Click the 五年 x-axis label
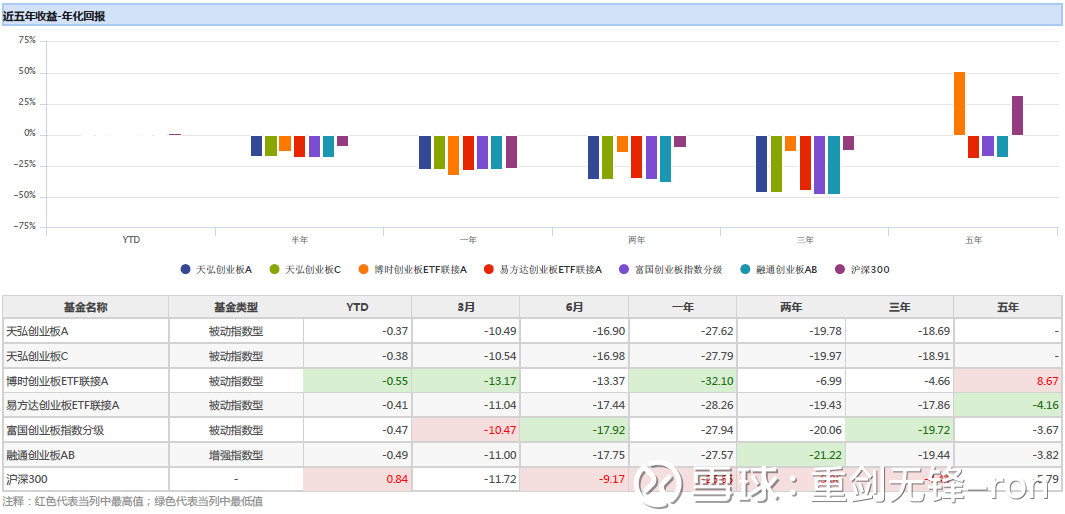Screen dimensions: 1065x514 click(973, 240)
